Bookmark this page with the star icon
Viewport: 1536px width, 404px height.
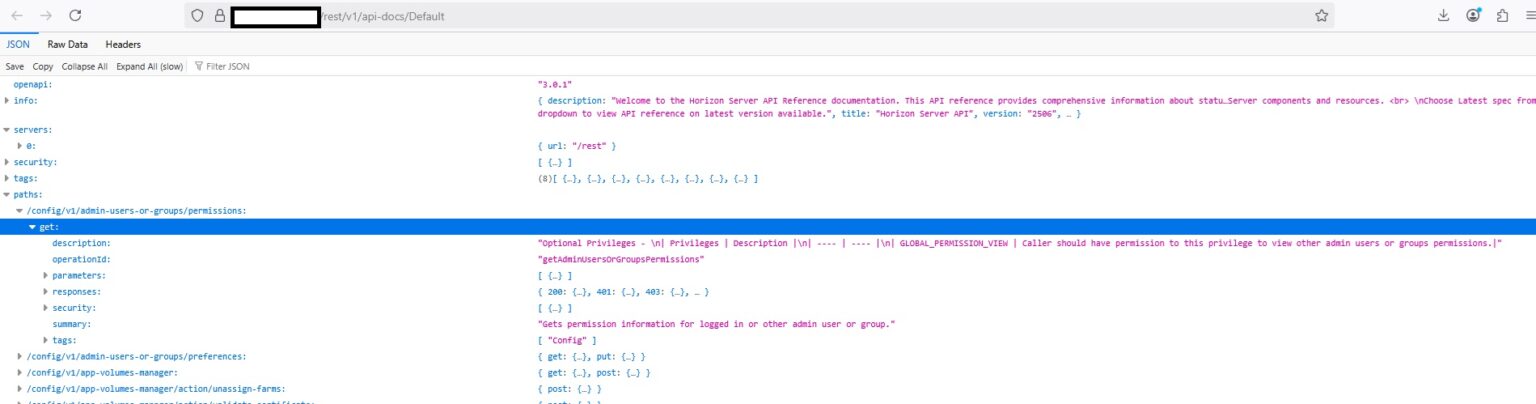pos(1321,16)
